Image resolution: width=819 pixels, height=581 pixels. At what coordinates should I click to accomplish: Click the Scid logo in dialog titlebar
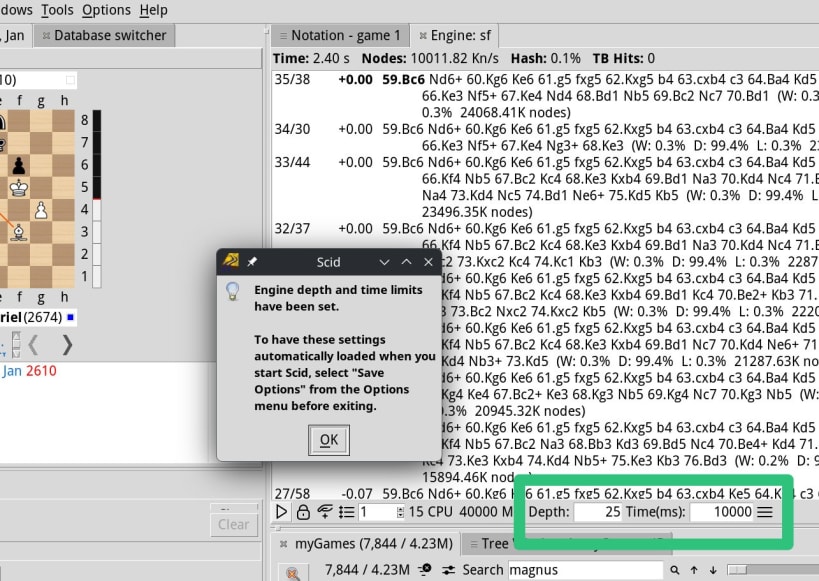click(231, 261)
